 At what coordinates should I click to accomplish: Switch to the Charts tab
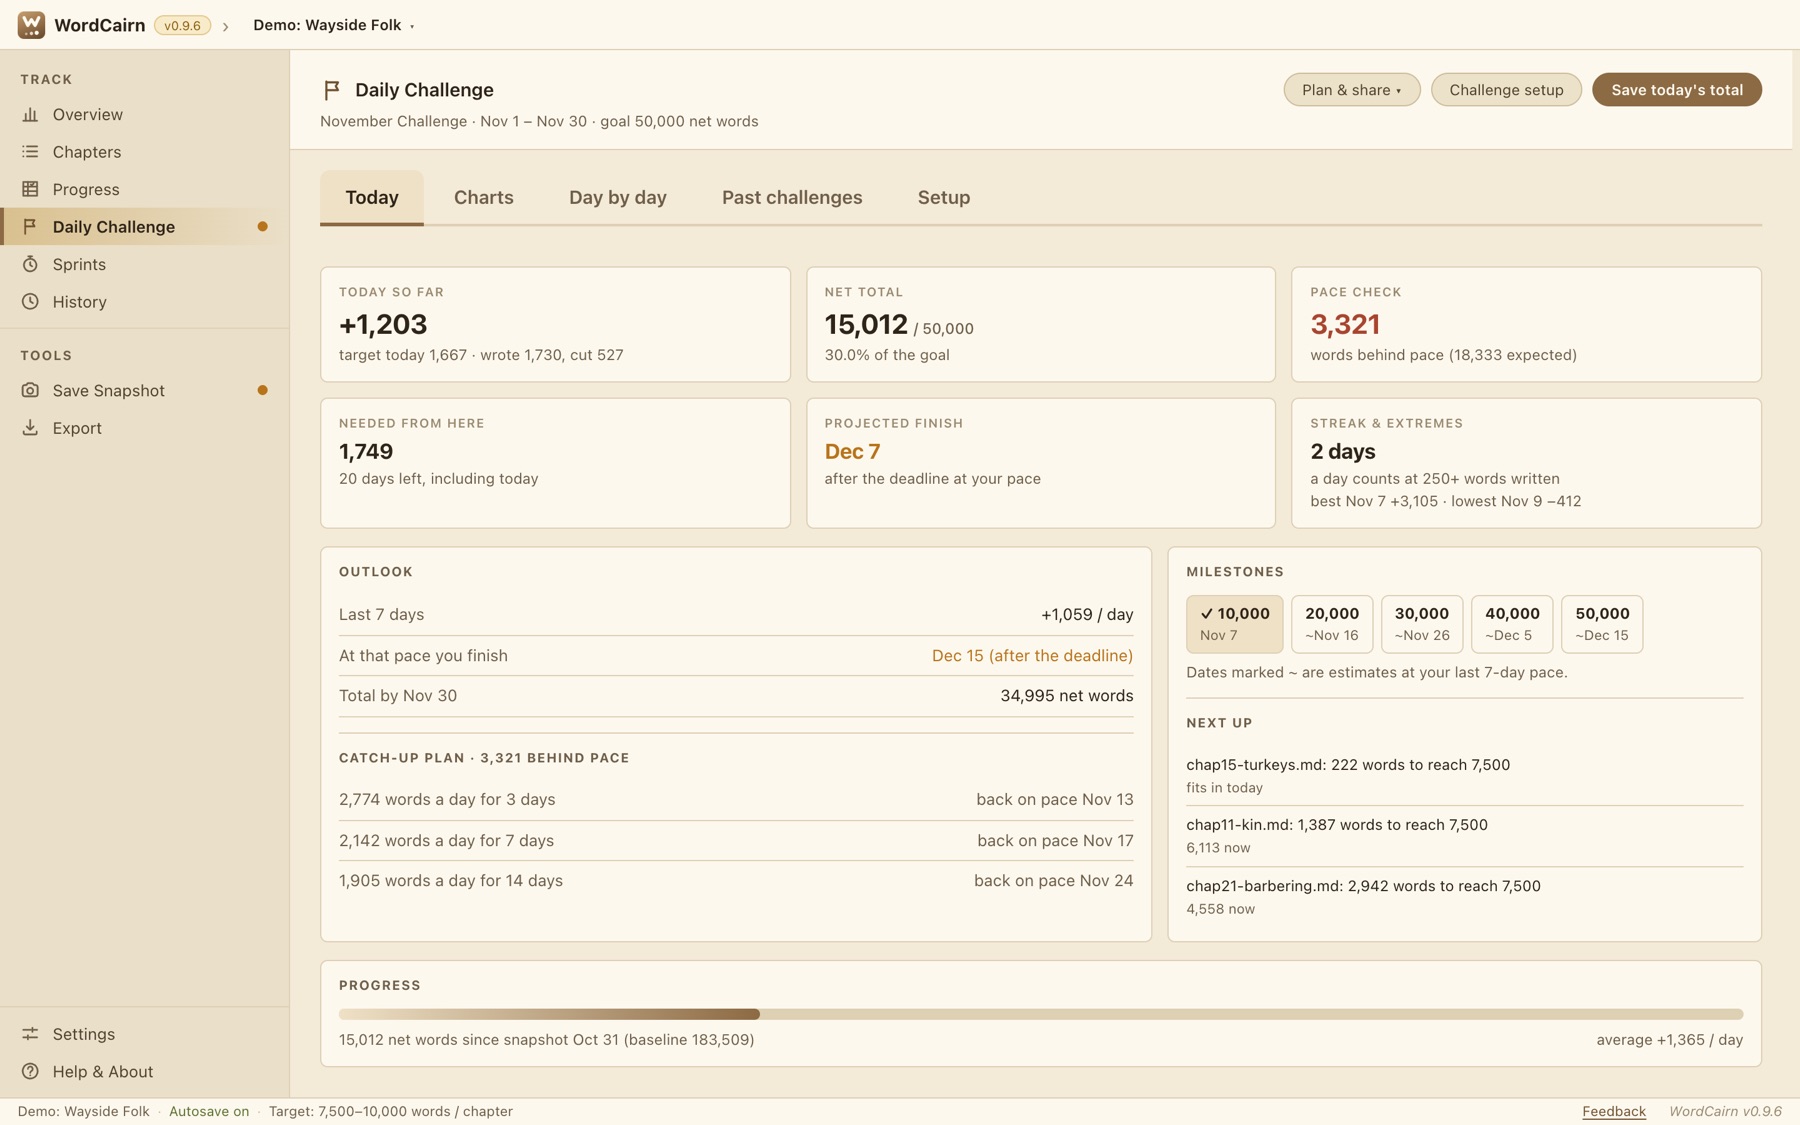[484, 198]
